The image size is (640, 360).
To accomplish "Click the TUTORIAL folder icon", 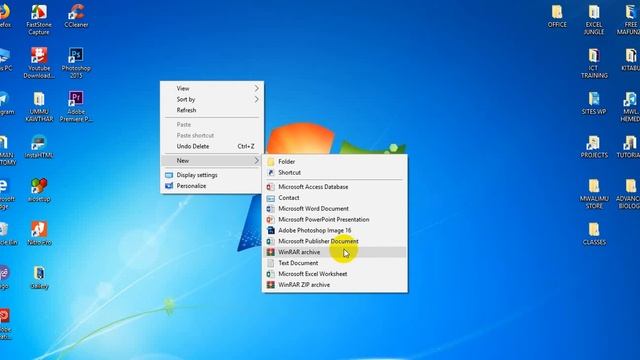I will (x=629, y=147).
